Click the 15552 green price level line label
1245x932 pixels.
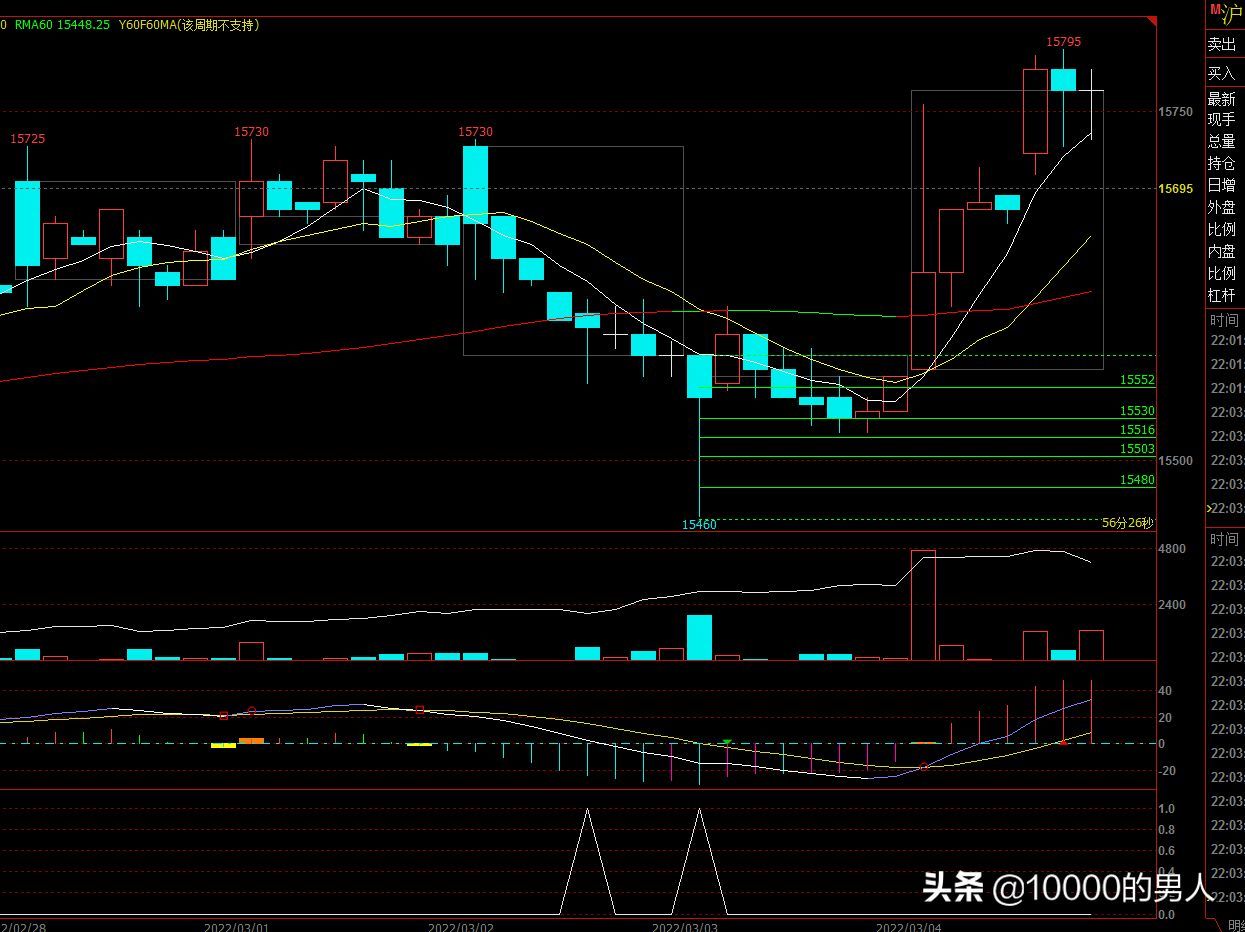1137,380
